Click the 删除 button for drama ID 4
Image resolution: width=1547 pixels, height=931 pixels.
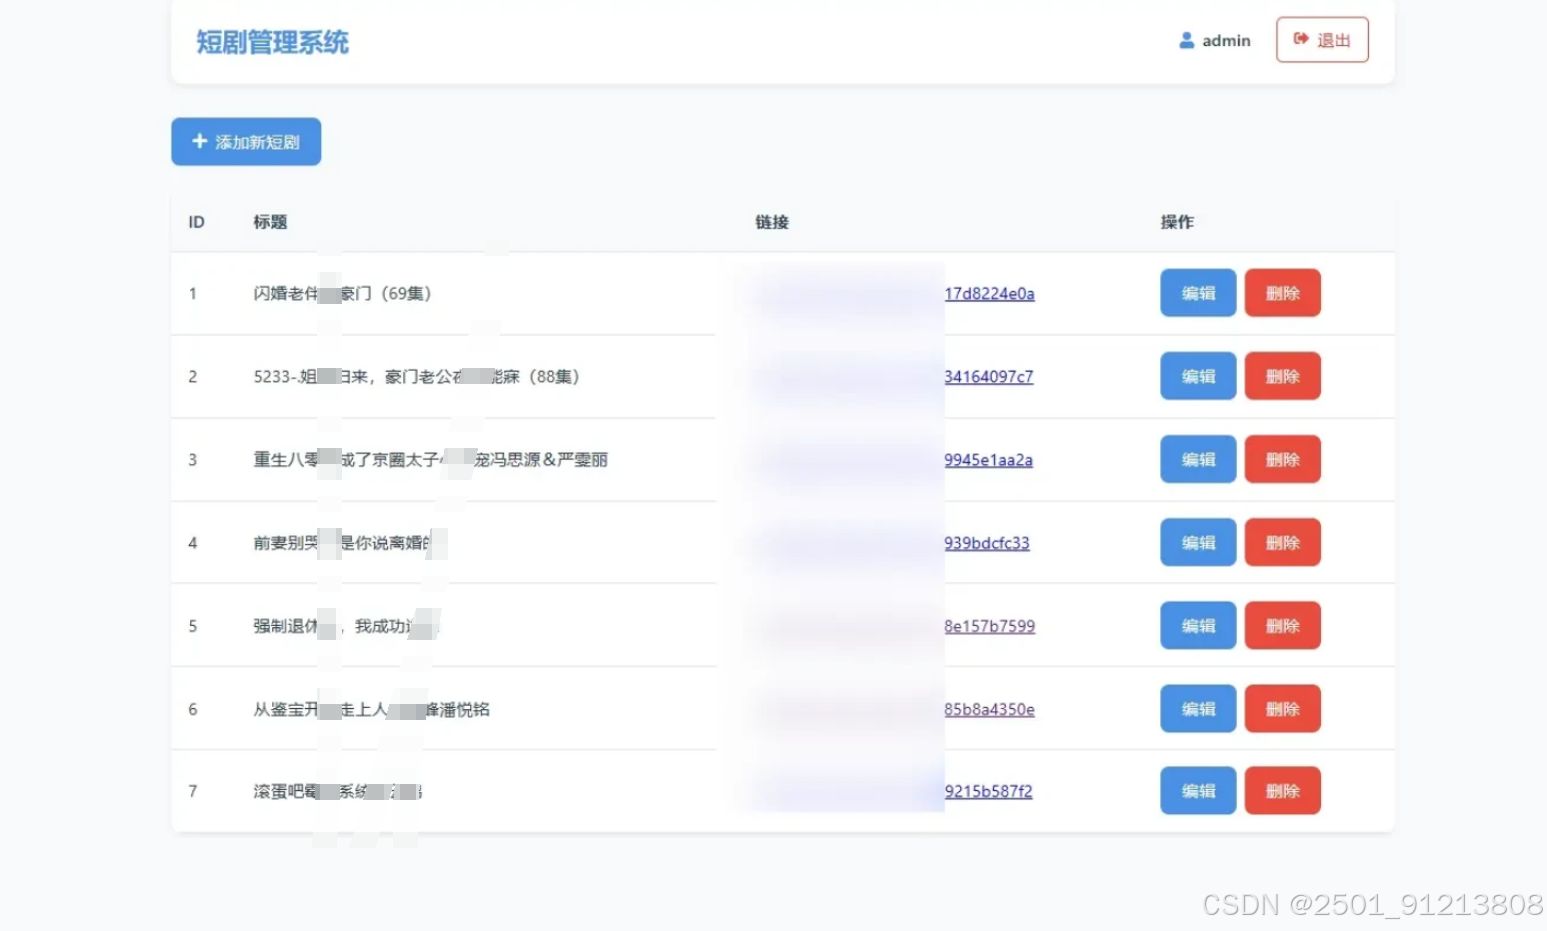pos(1282,542)
